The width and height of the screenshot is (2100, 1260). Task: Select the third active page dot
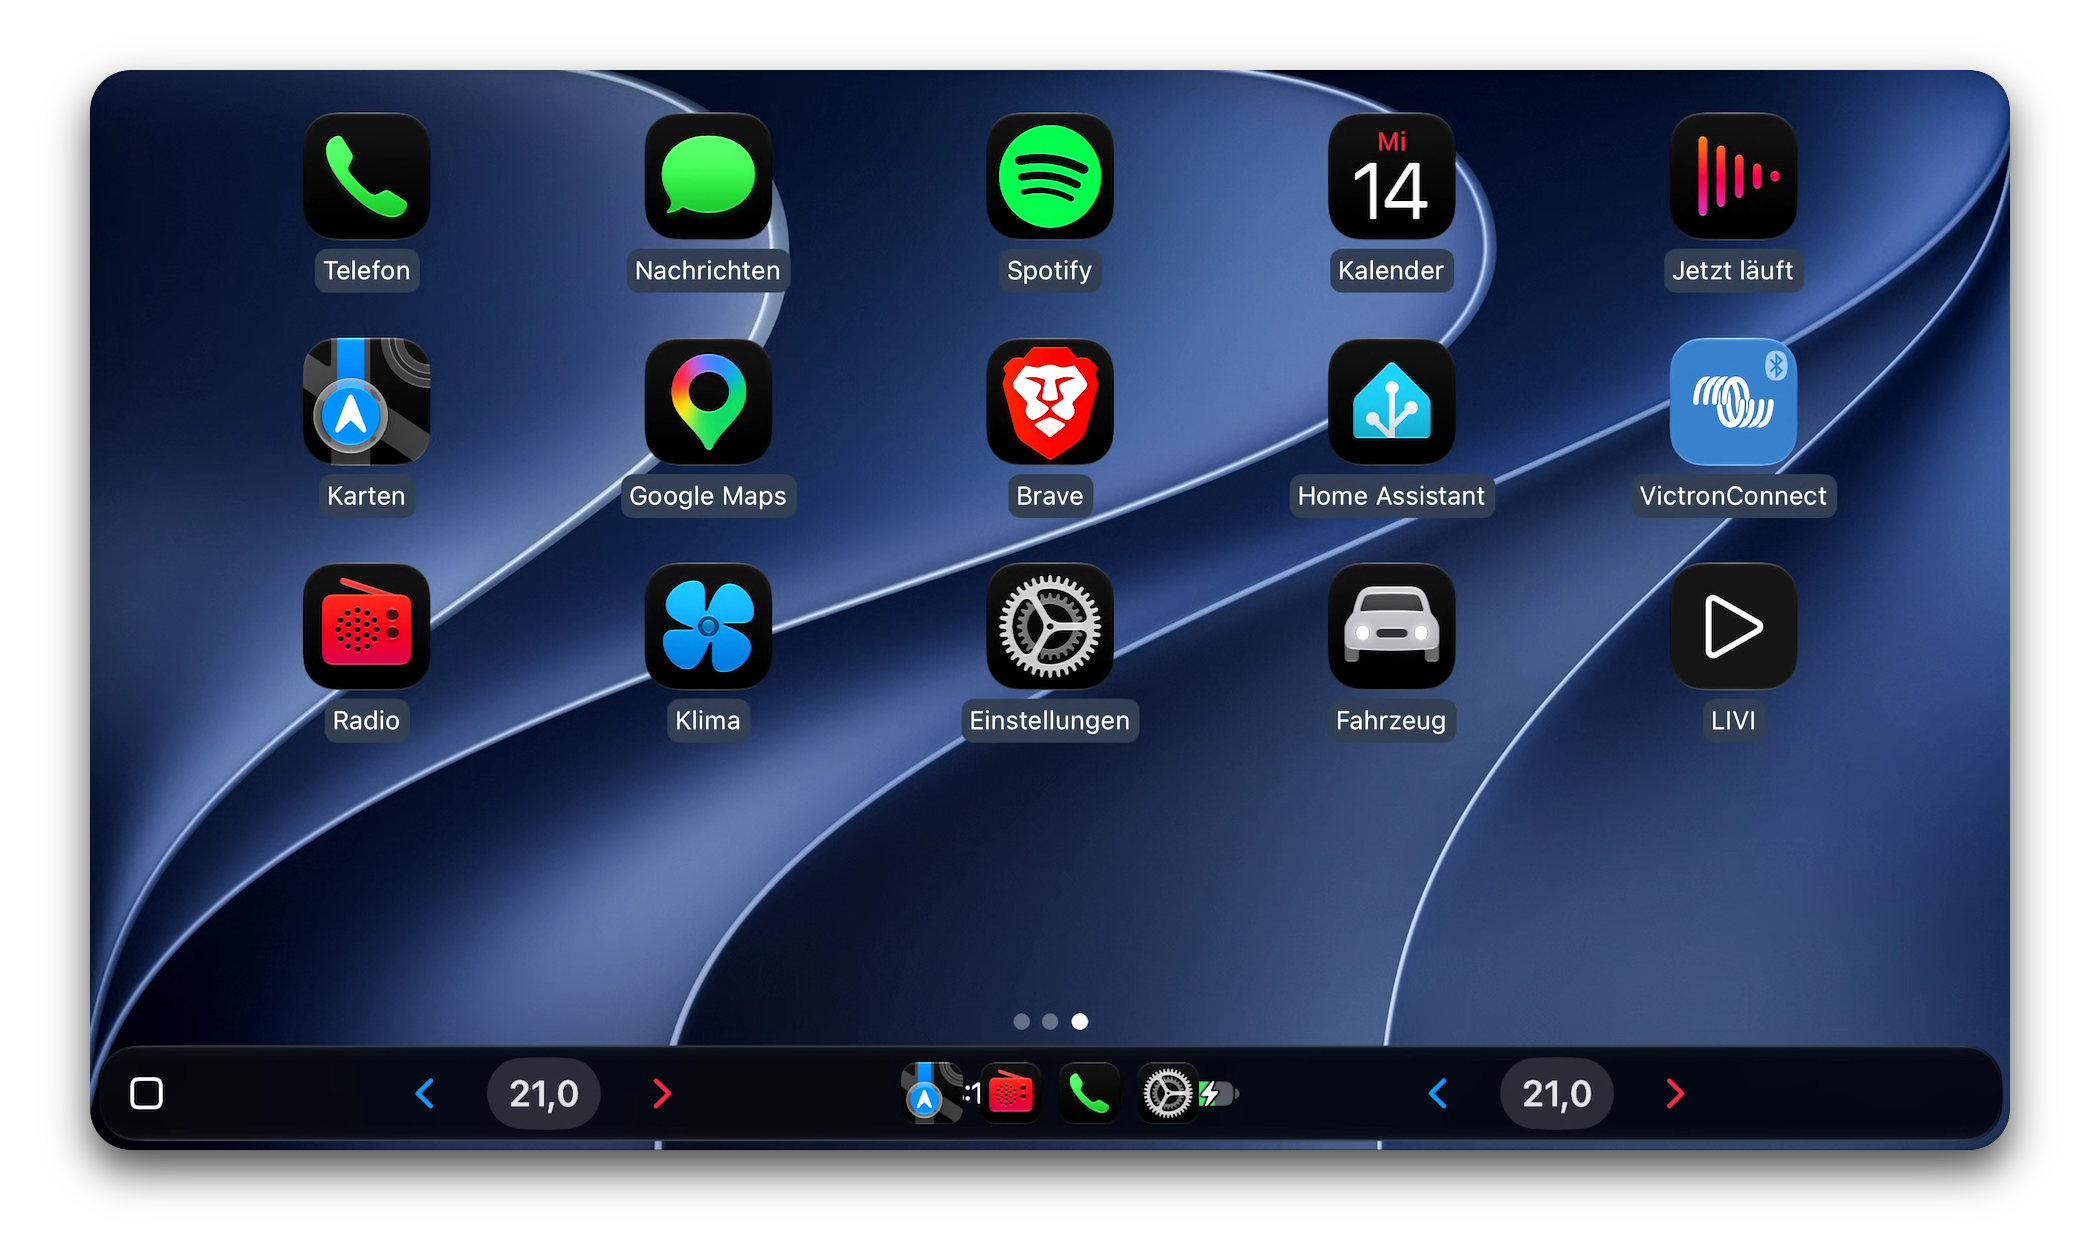point(1080,1021)
